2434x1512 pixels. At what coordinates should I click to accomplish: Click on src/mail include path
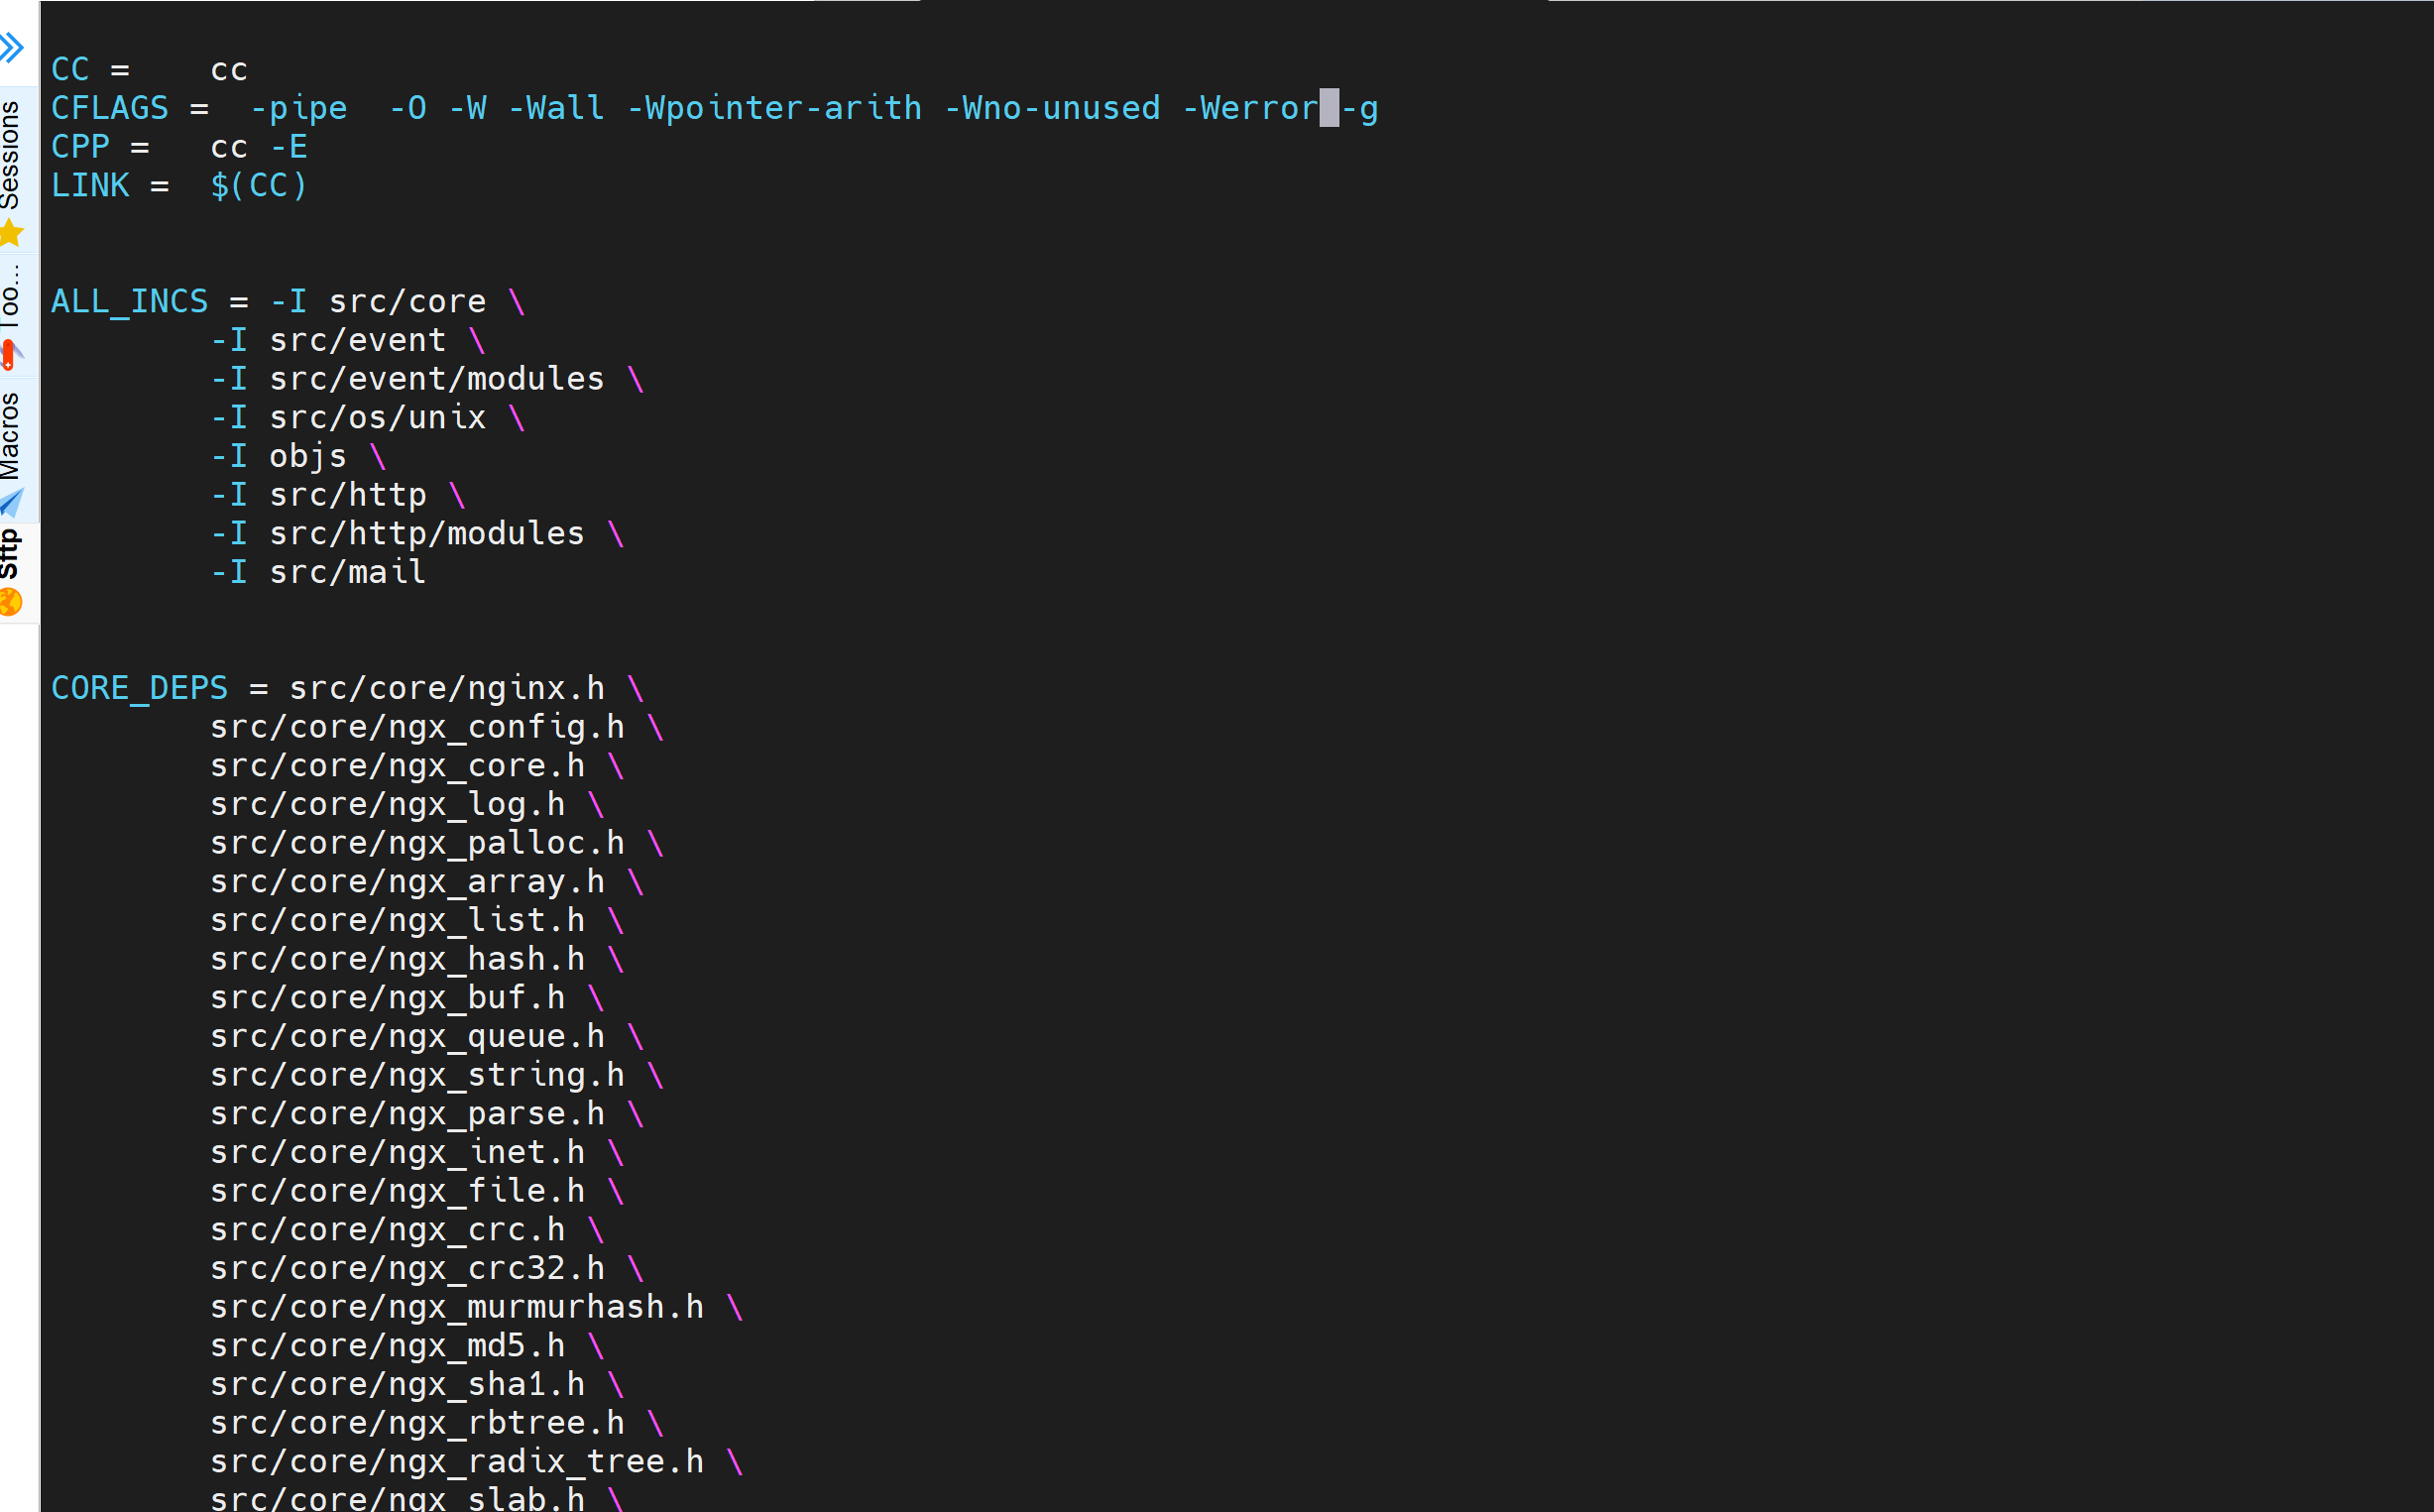pyautogui.click(x=347, y=572)
